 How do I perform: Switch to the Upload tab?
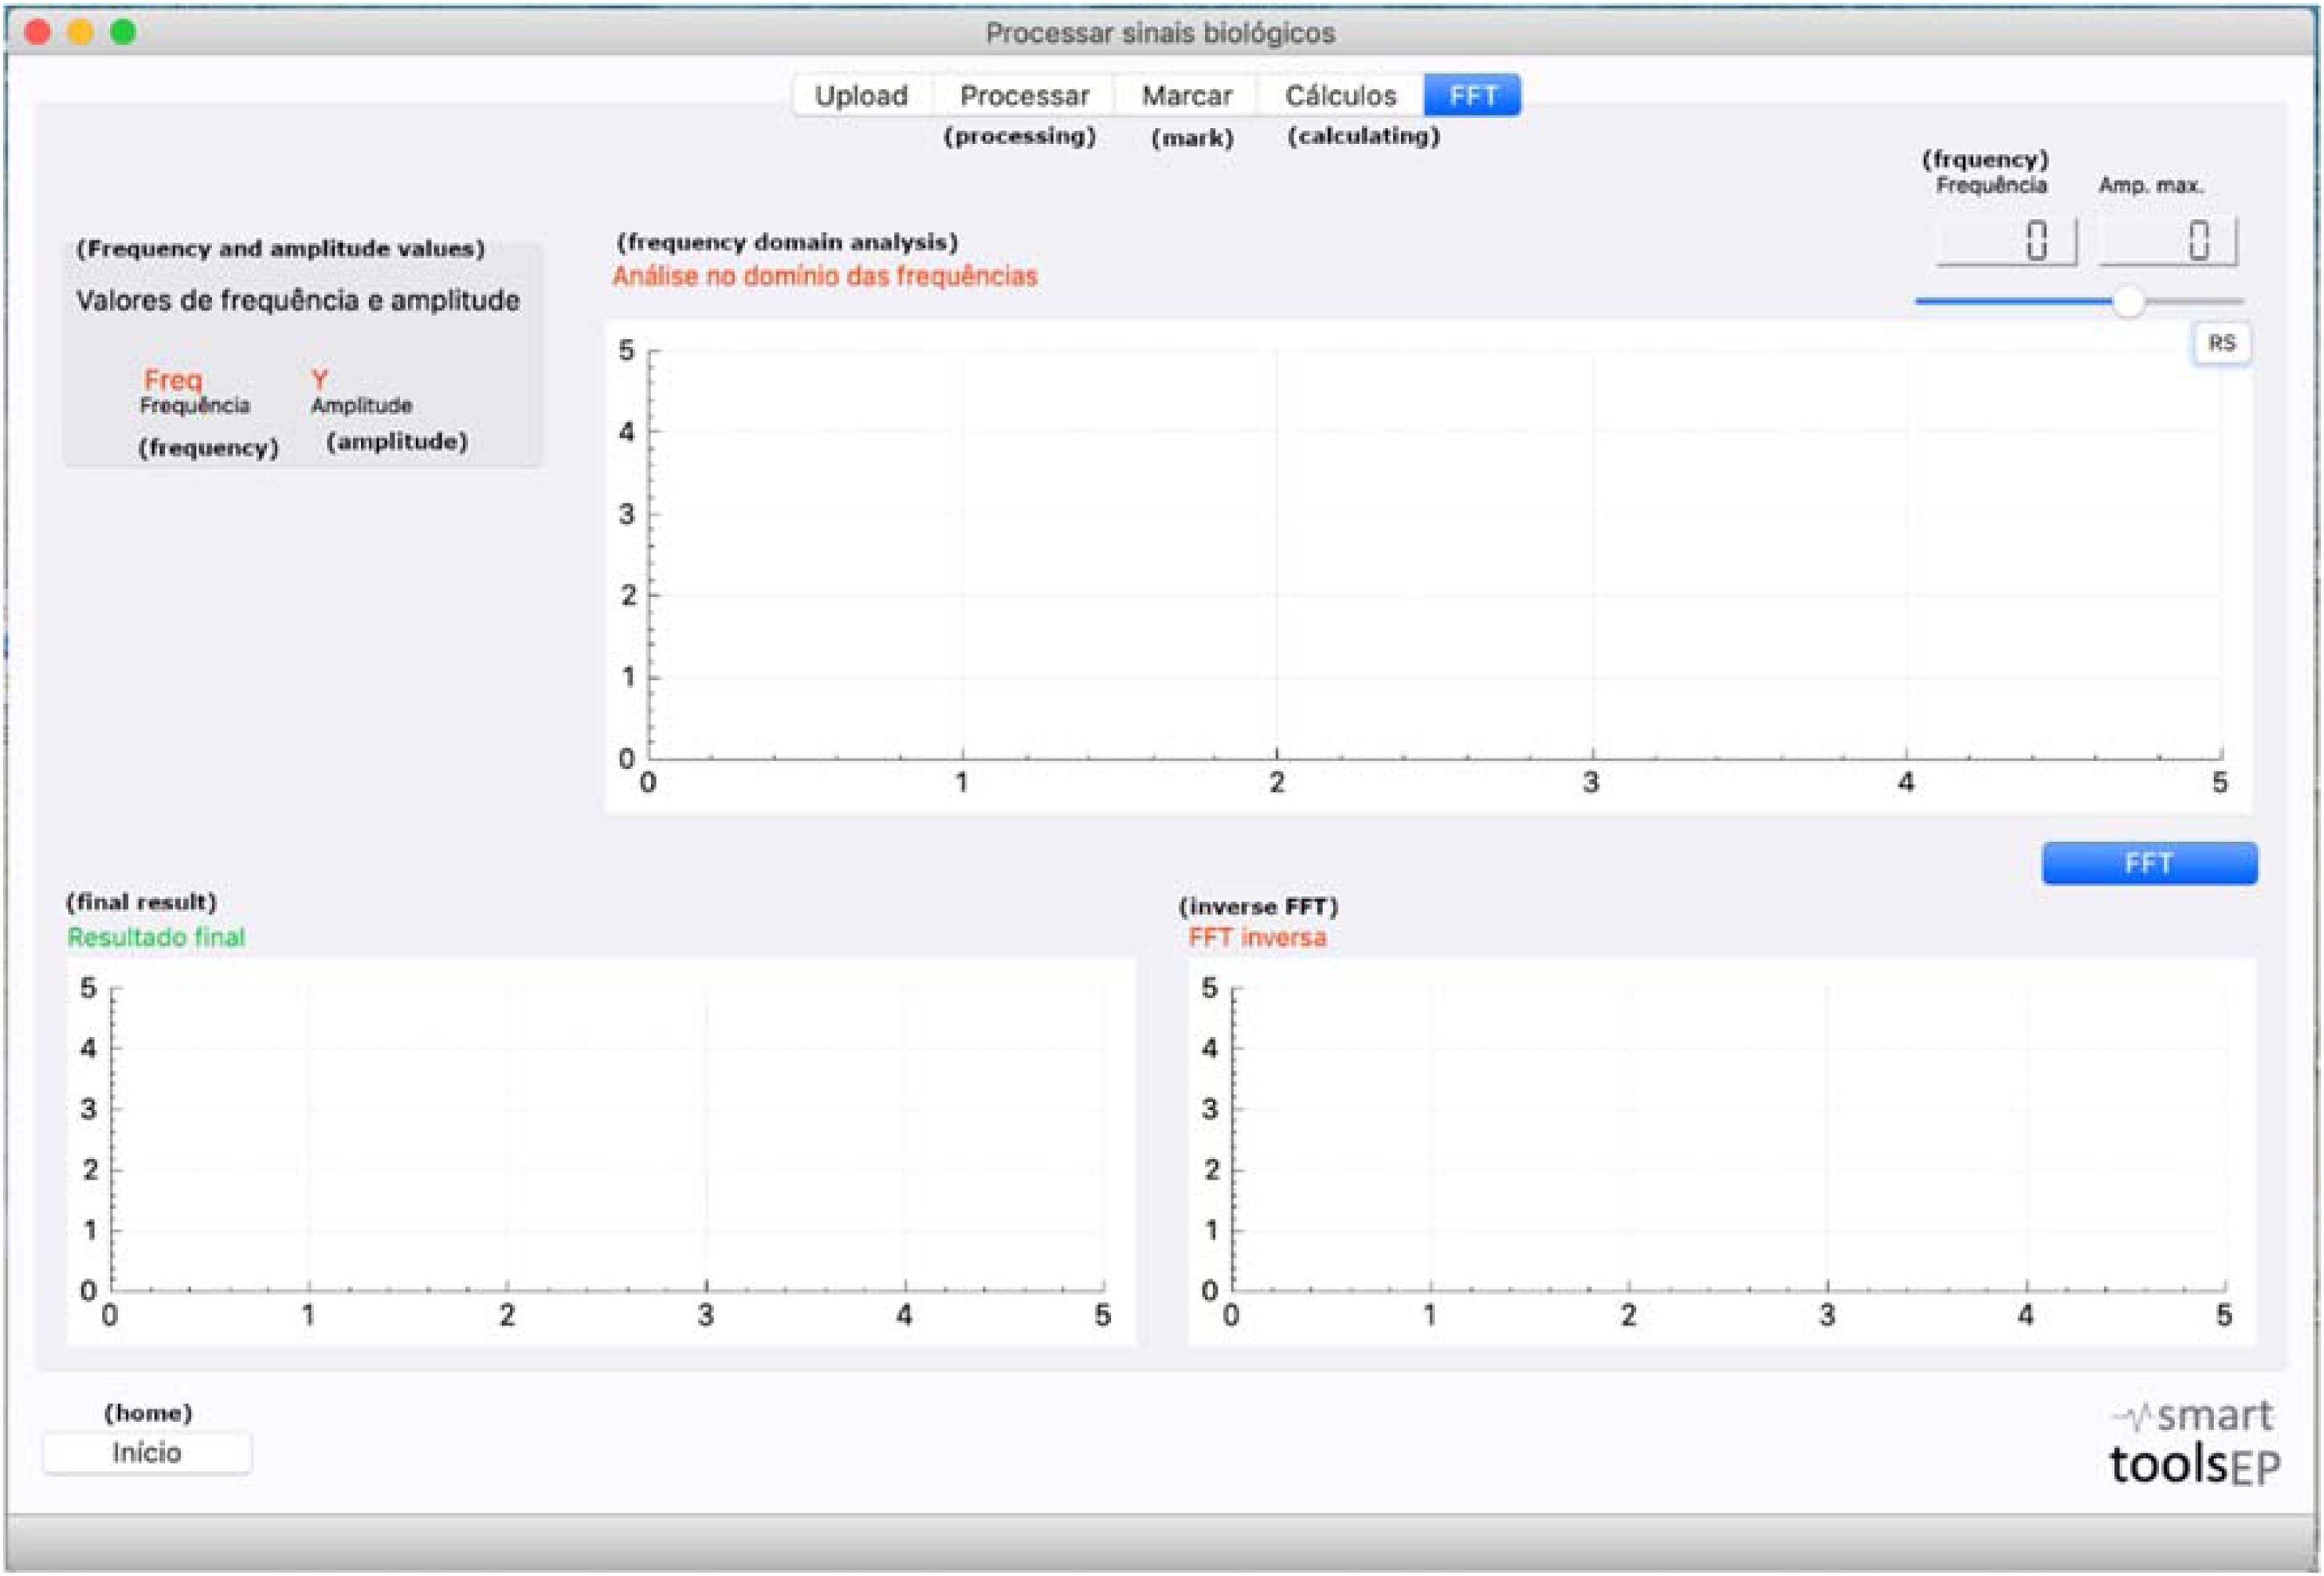pos(861,96)
